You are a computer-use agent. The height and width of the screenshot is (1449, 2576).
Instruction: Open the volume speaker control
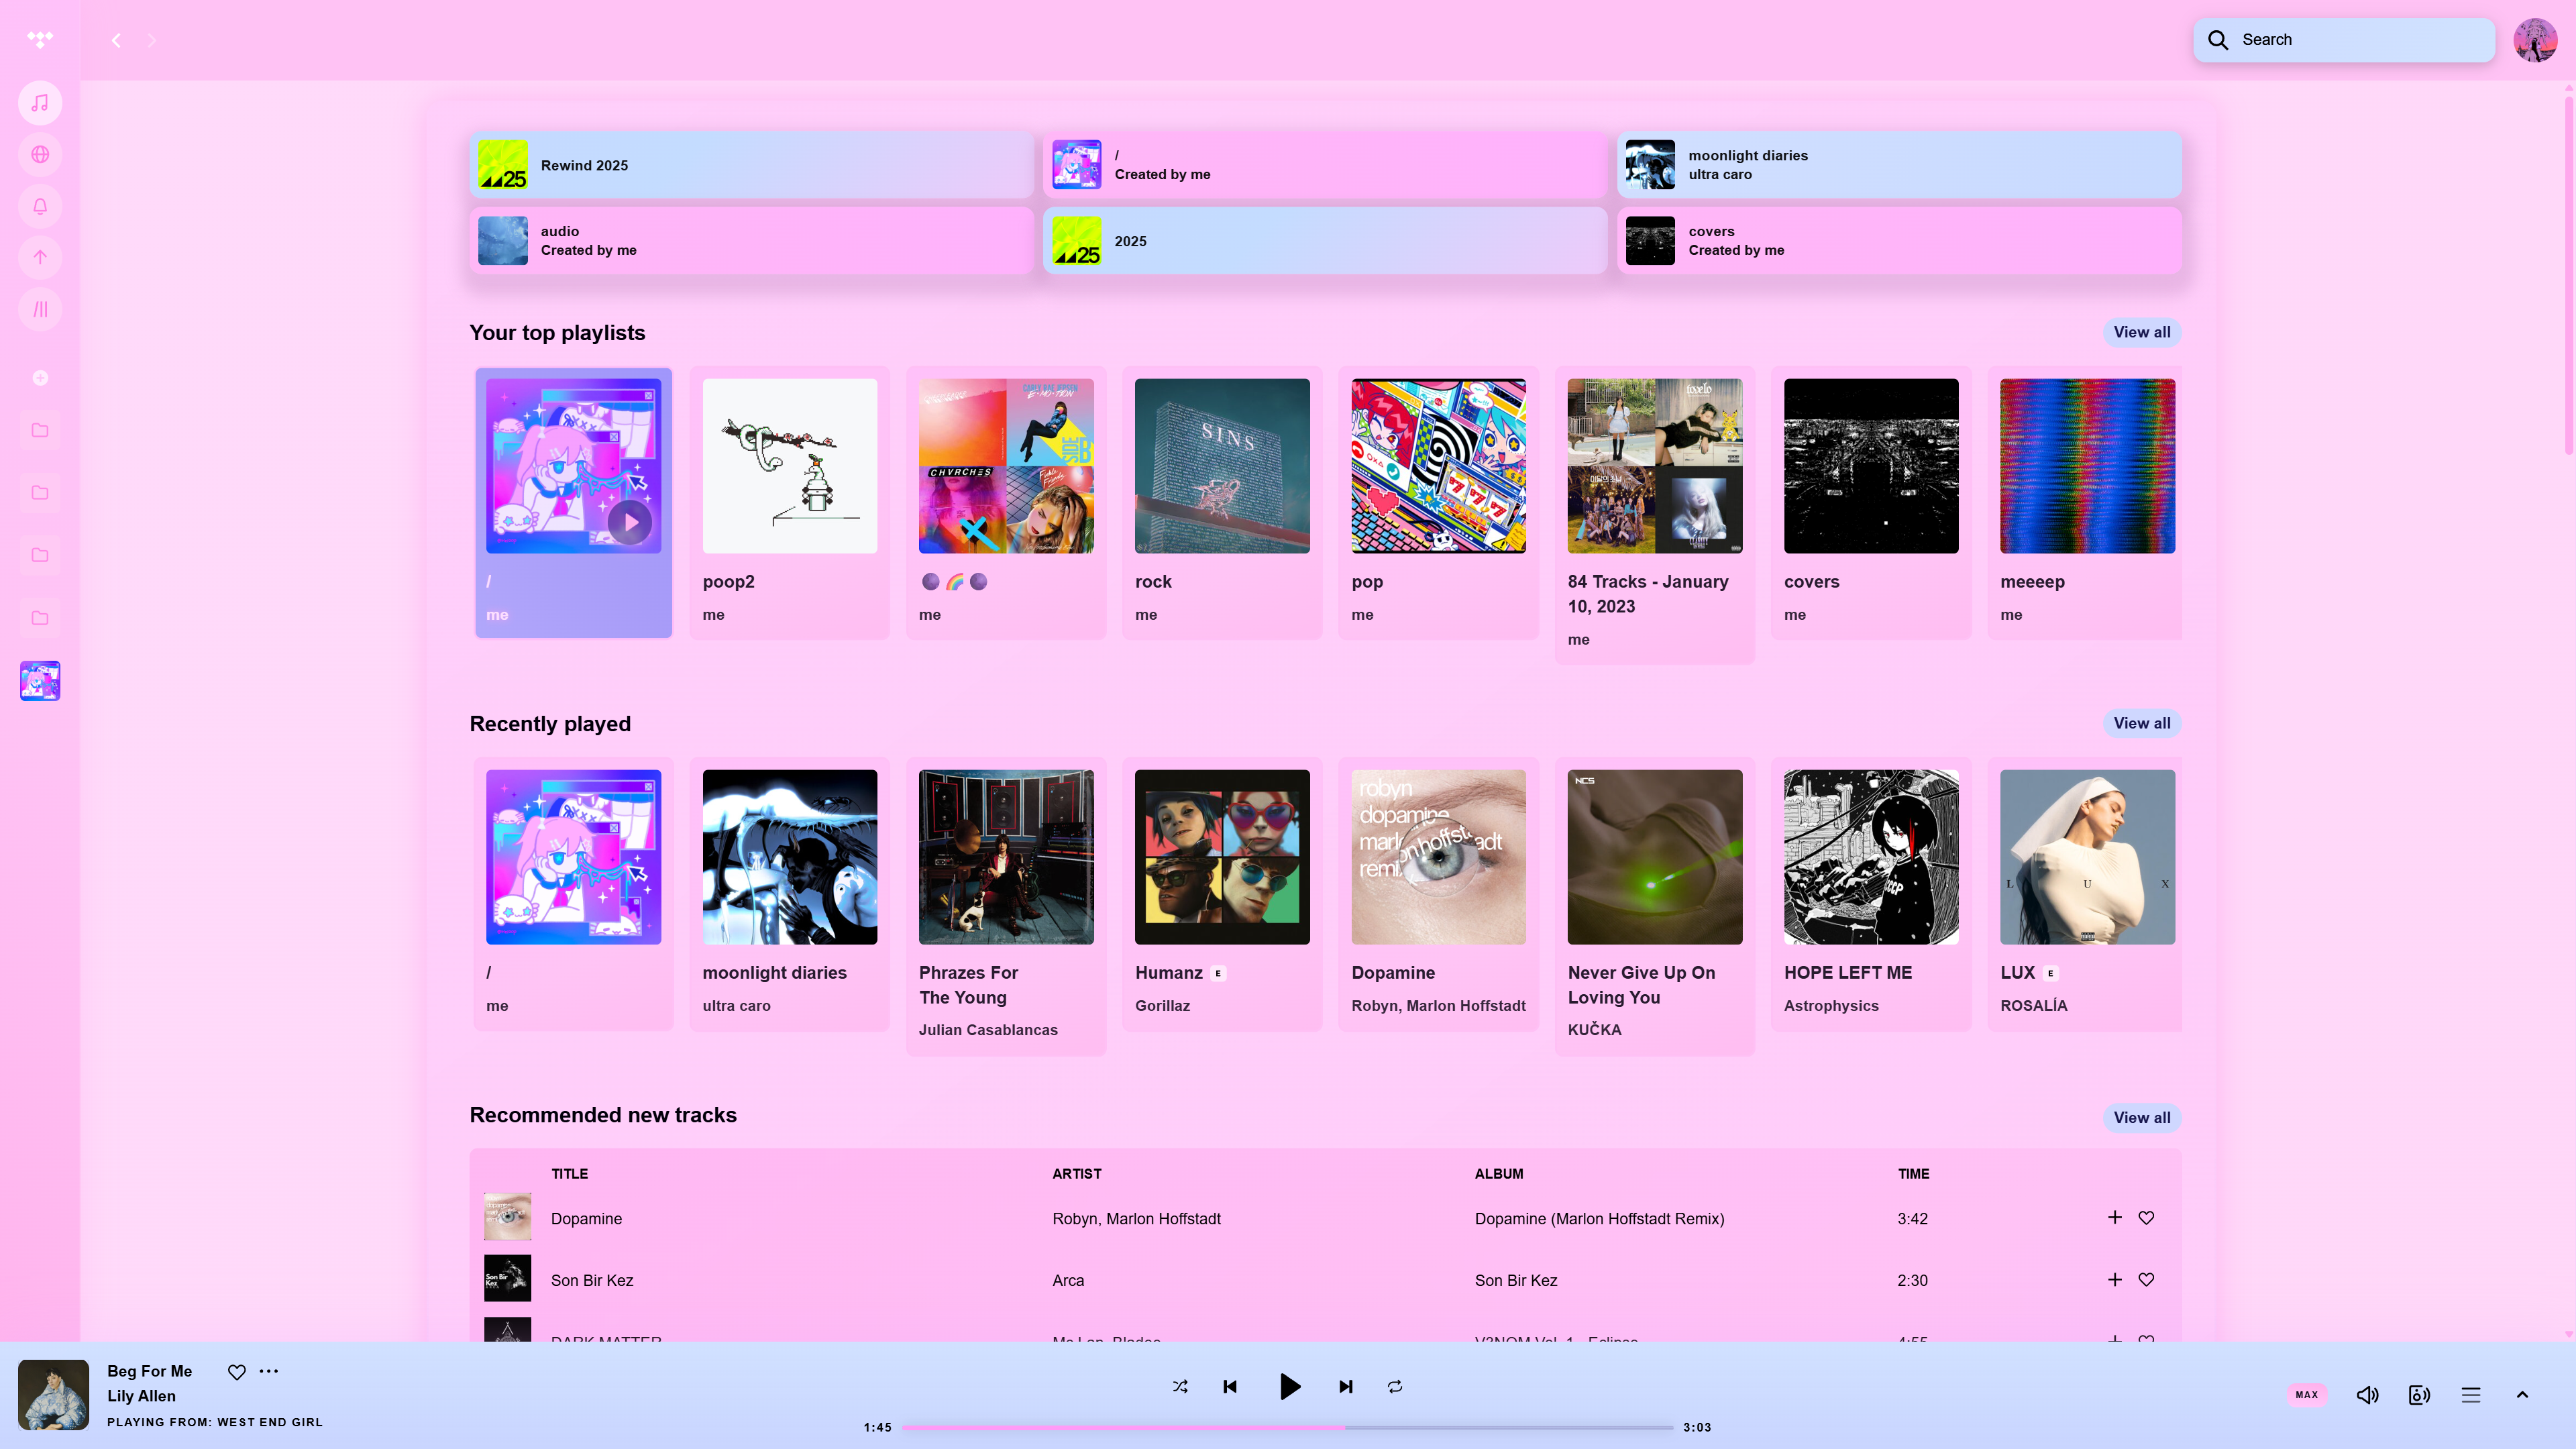[2367, 1395]
